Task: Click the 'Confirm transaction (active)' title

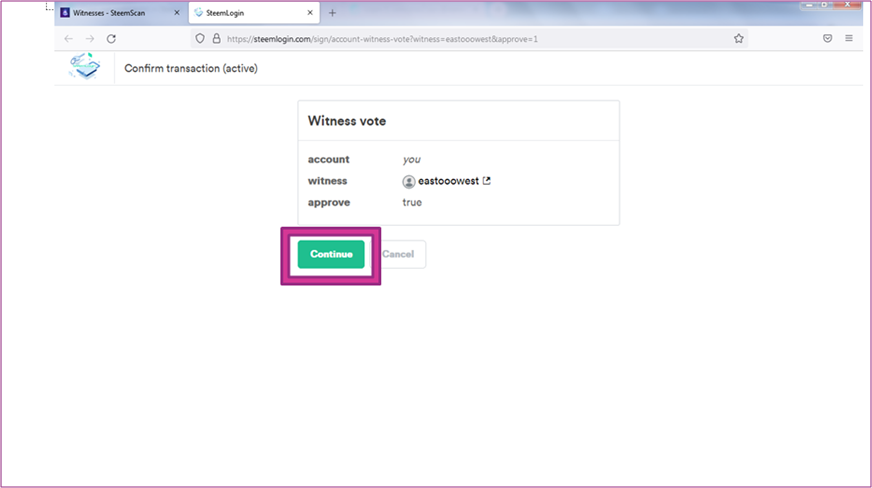Action: click(191, 68)
